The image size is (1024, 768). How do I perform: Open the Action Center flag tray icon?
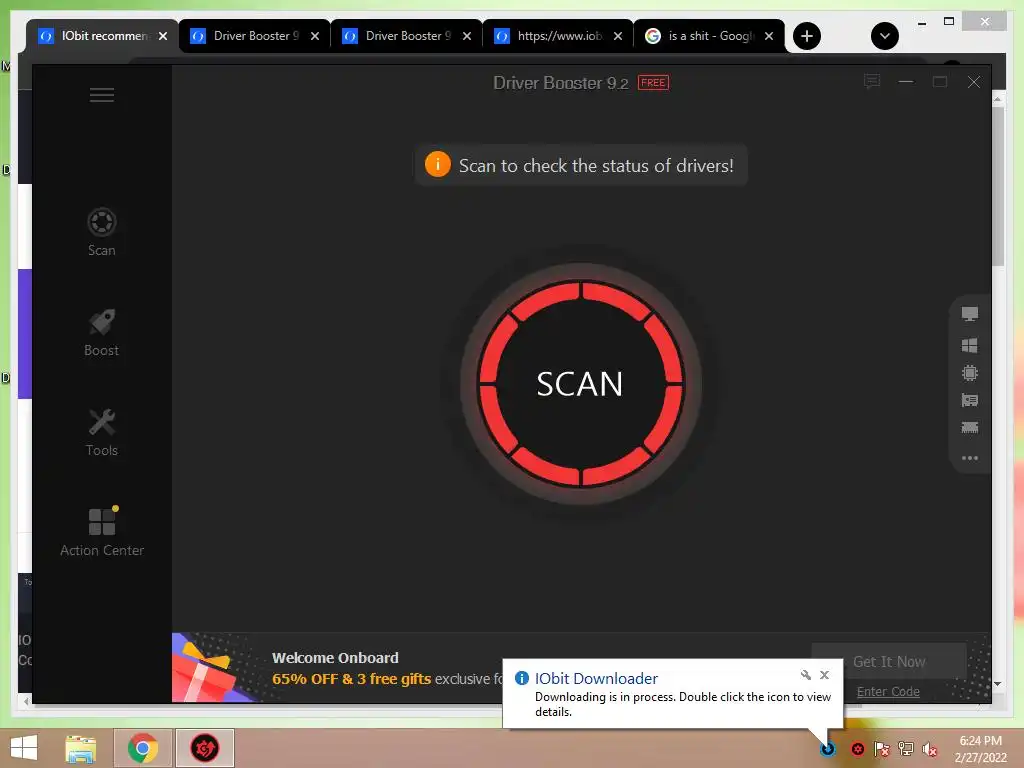pos(882,749)
